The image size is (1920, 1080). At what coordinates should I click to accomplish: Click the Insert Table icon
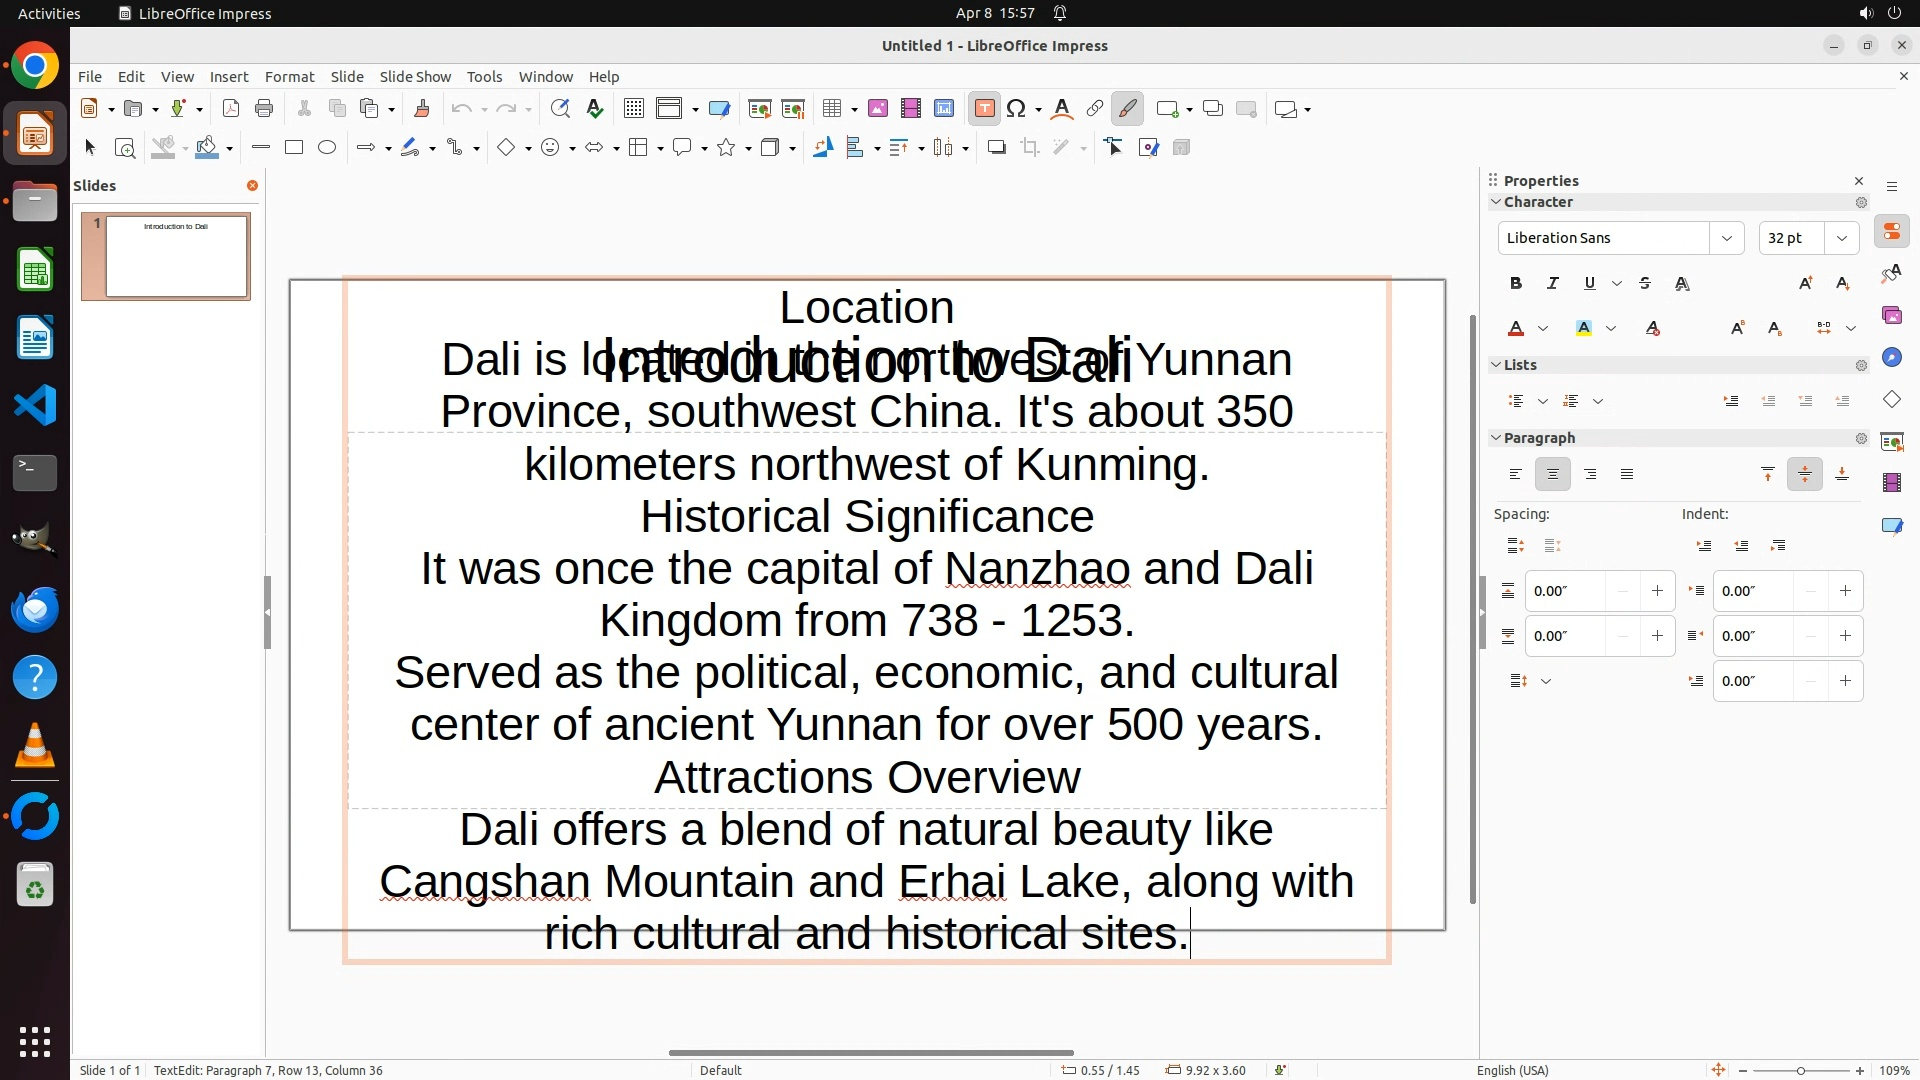(x=832, y=109)
